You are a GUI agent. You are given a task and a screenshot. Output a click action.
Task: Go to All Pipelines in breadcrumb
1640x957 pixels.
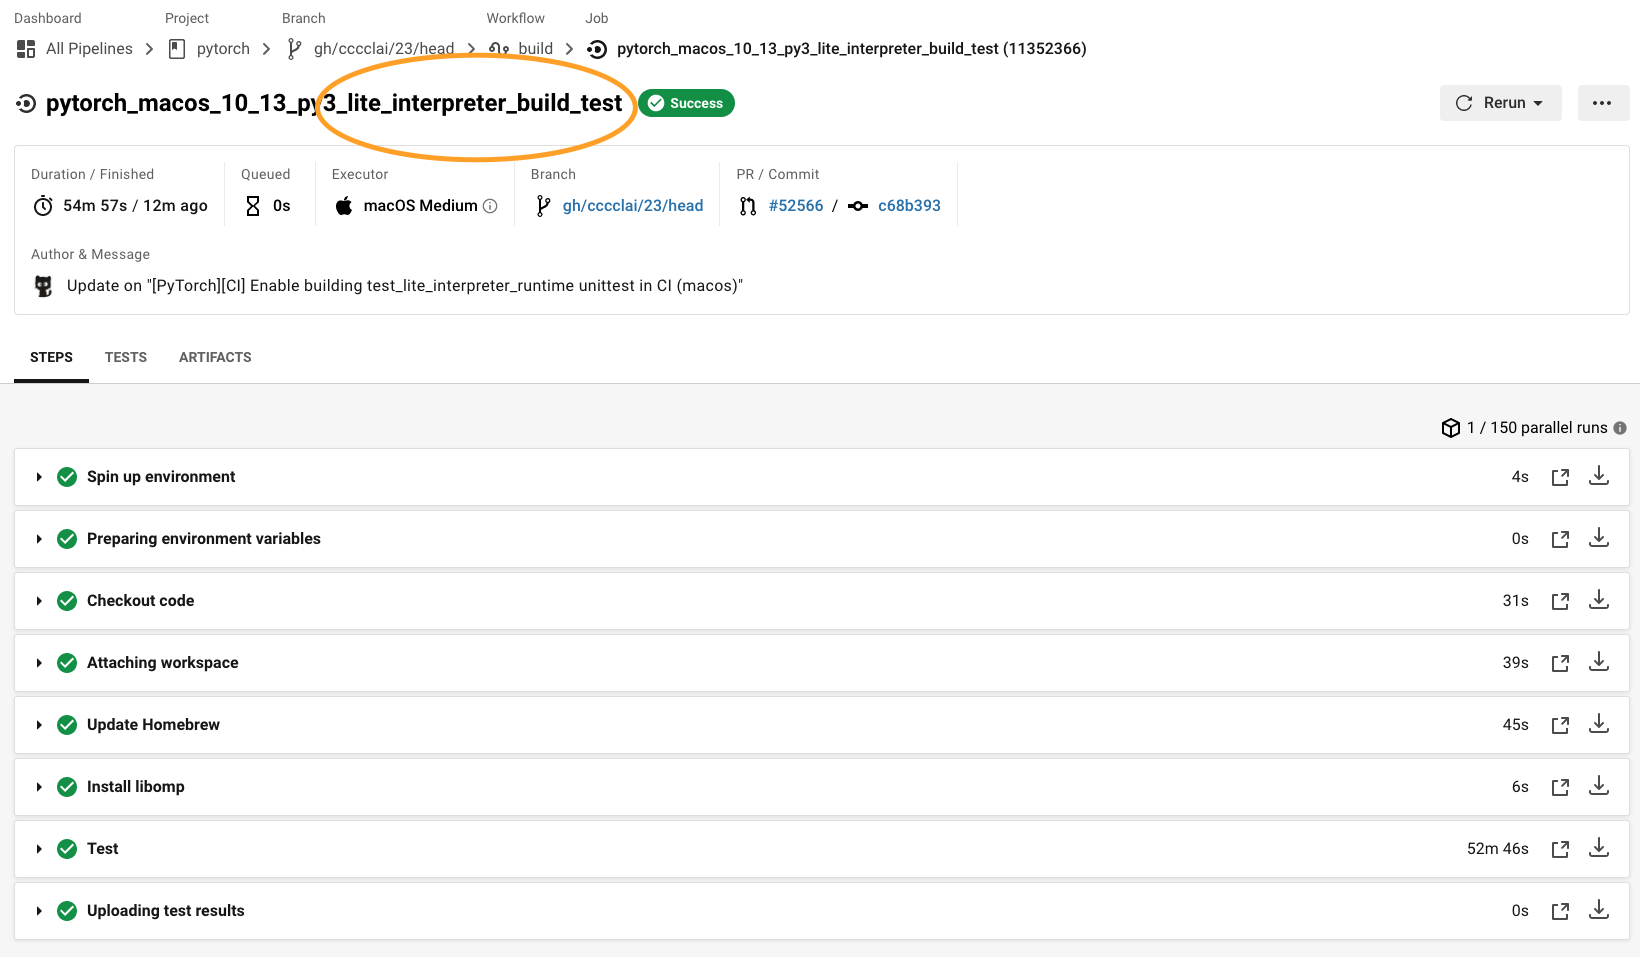[89, 49]
